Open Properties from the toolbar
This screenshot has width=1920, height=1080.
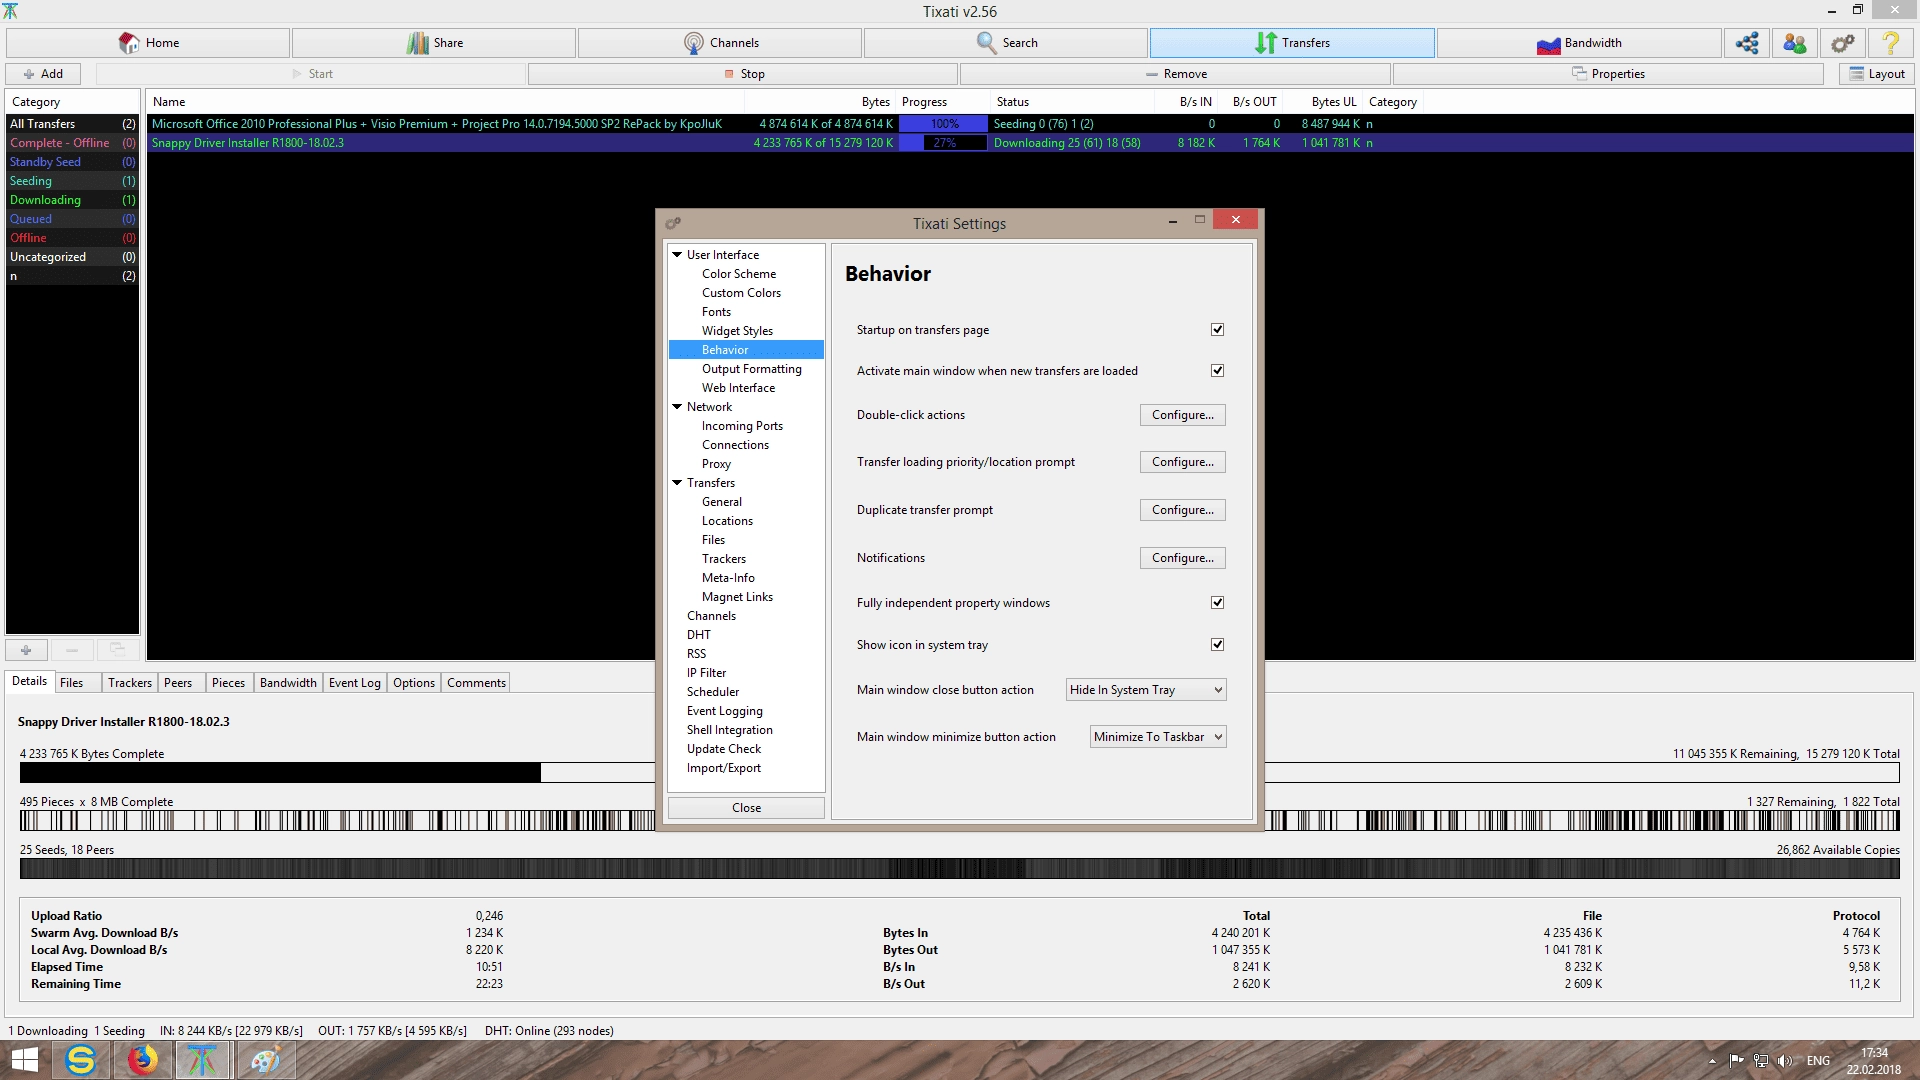tap(1608, 74)
